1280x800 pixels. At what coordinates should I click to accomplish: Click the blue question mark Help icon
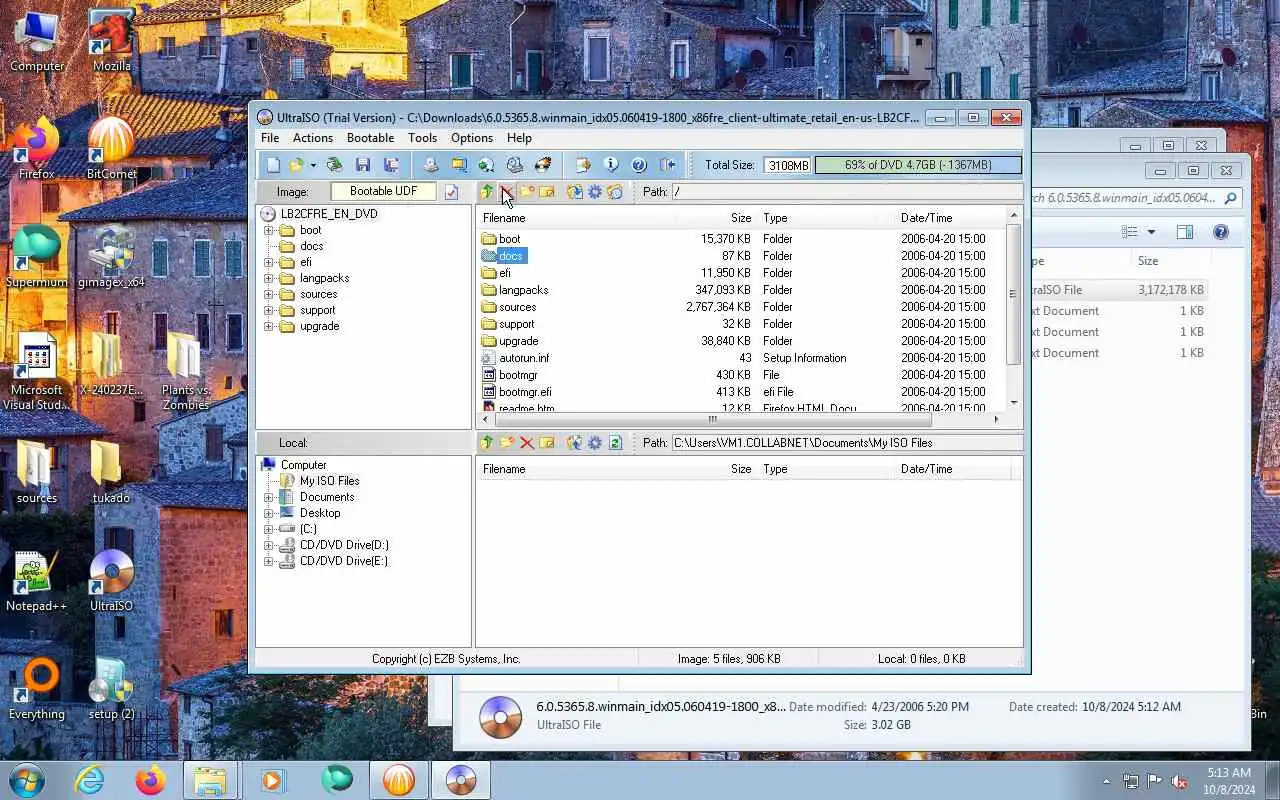[639, 165]
